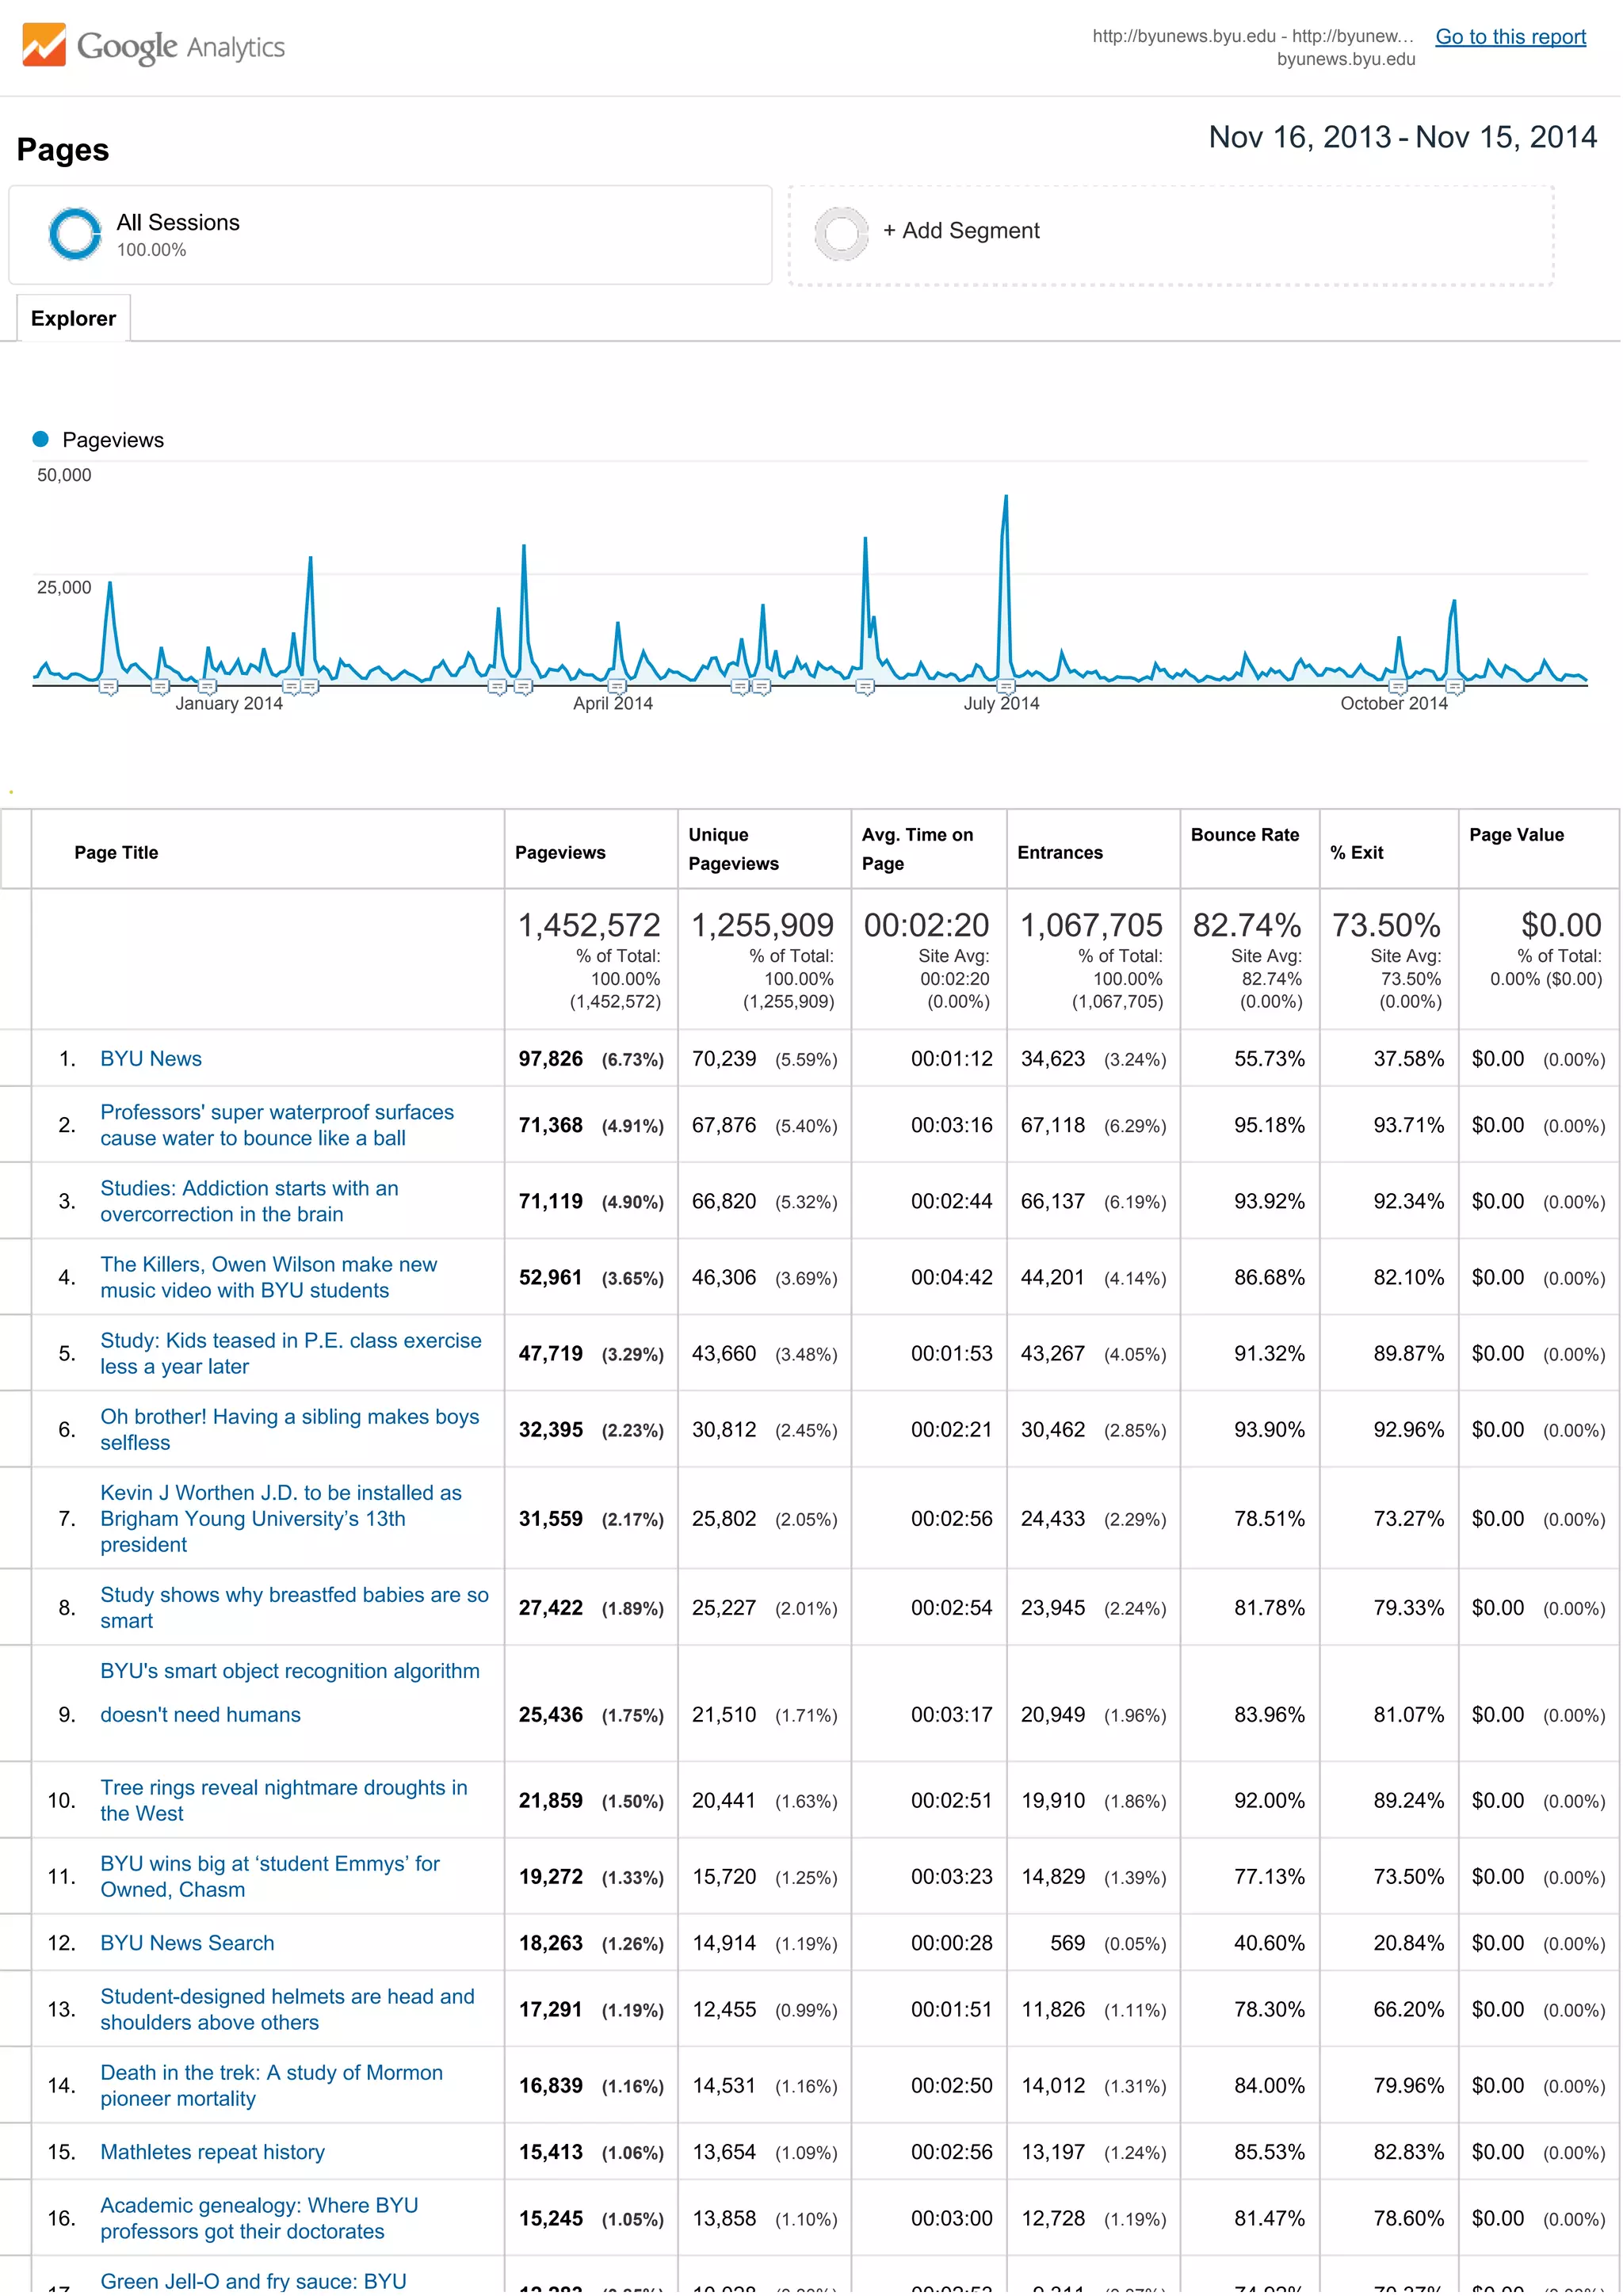Open the Go to this report link
1623x2296 pixels.
pos(1510,37)
